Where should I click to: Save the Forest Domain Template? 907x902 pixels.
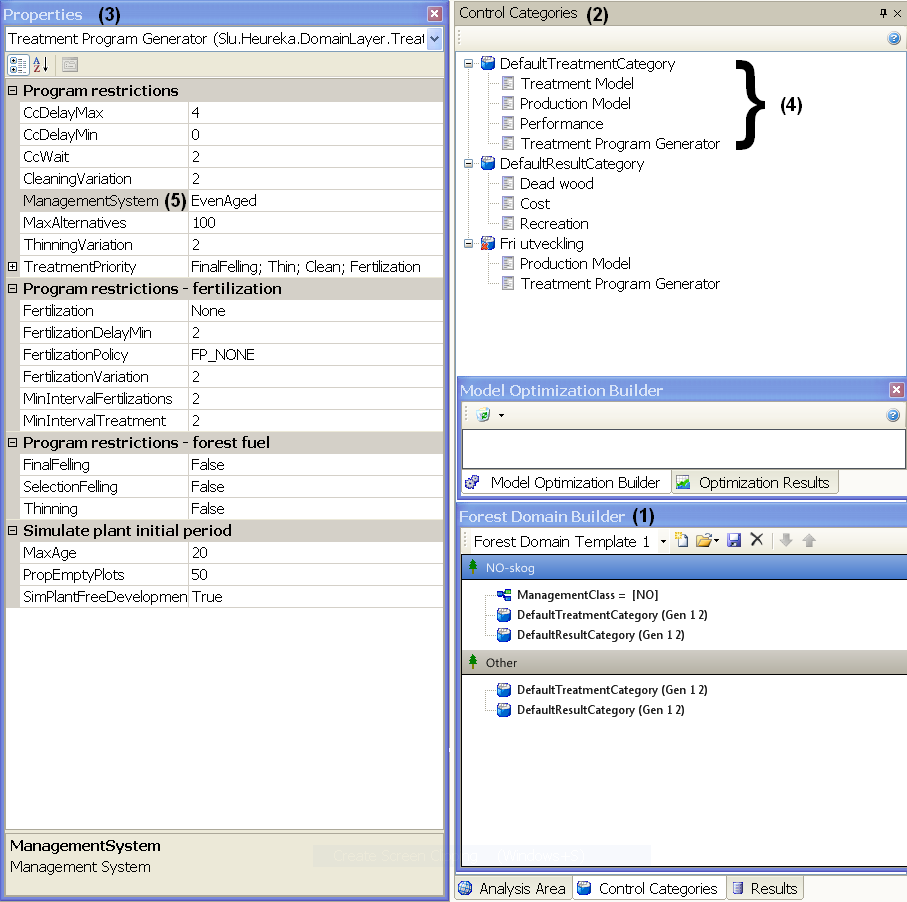click(x=734, y=540)
